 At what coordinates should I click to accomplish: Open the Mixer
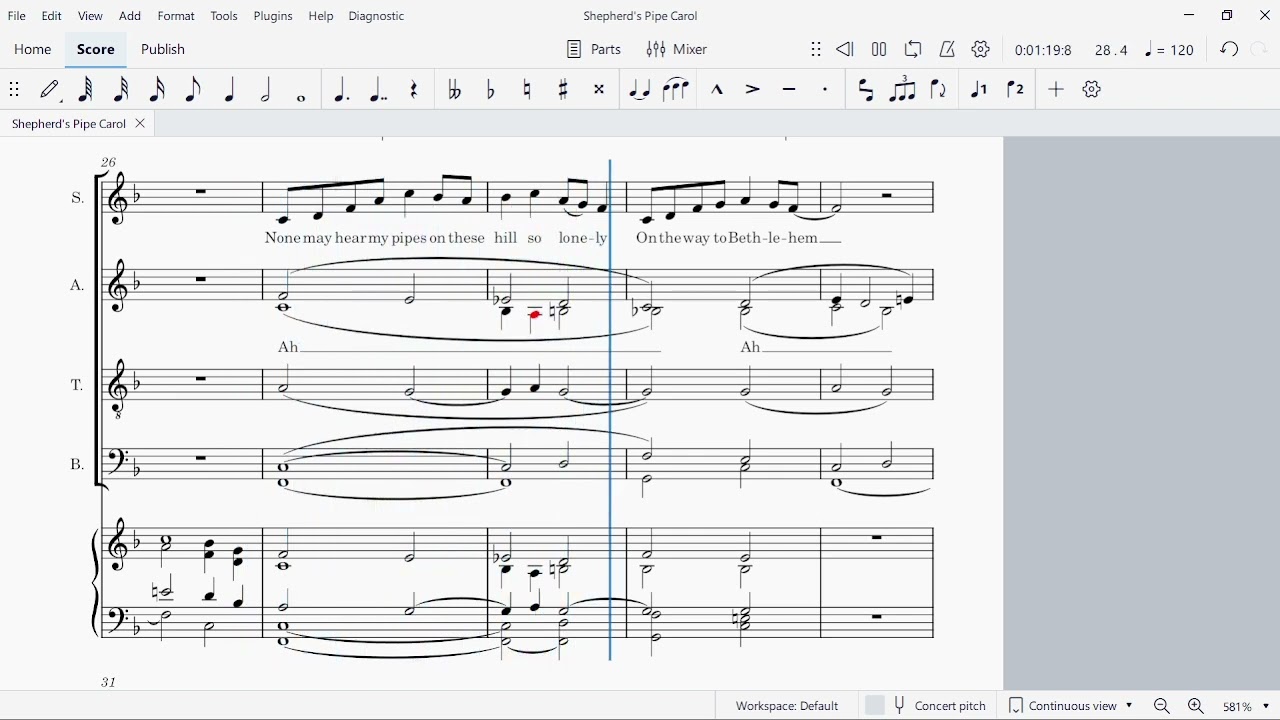pos(677,49)
